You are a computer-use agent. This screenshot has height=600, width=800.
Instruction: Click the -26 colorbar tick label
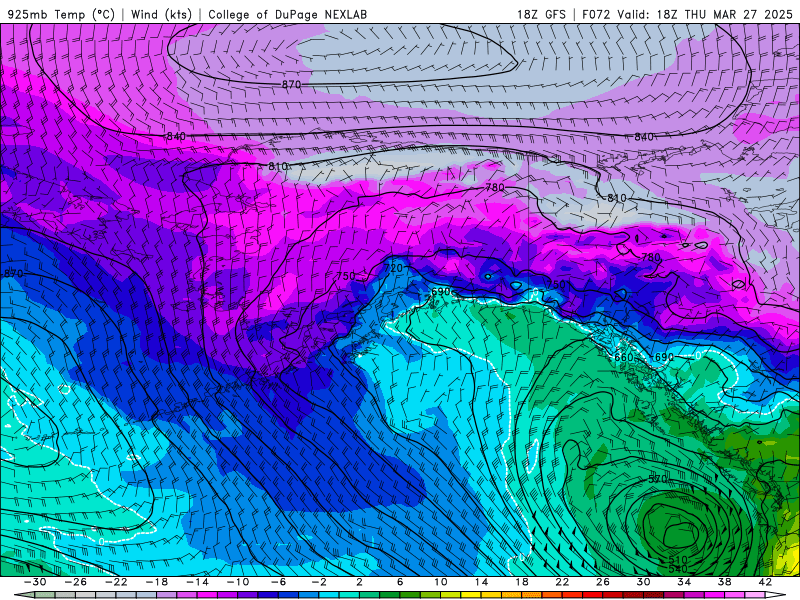tap(76, 582)
